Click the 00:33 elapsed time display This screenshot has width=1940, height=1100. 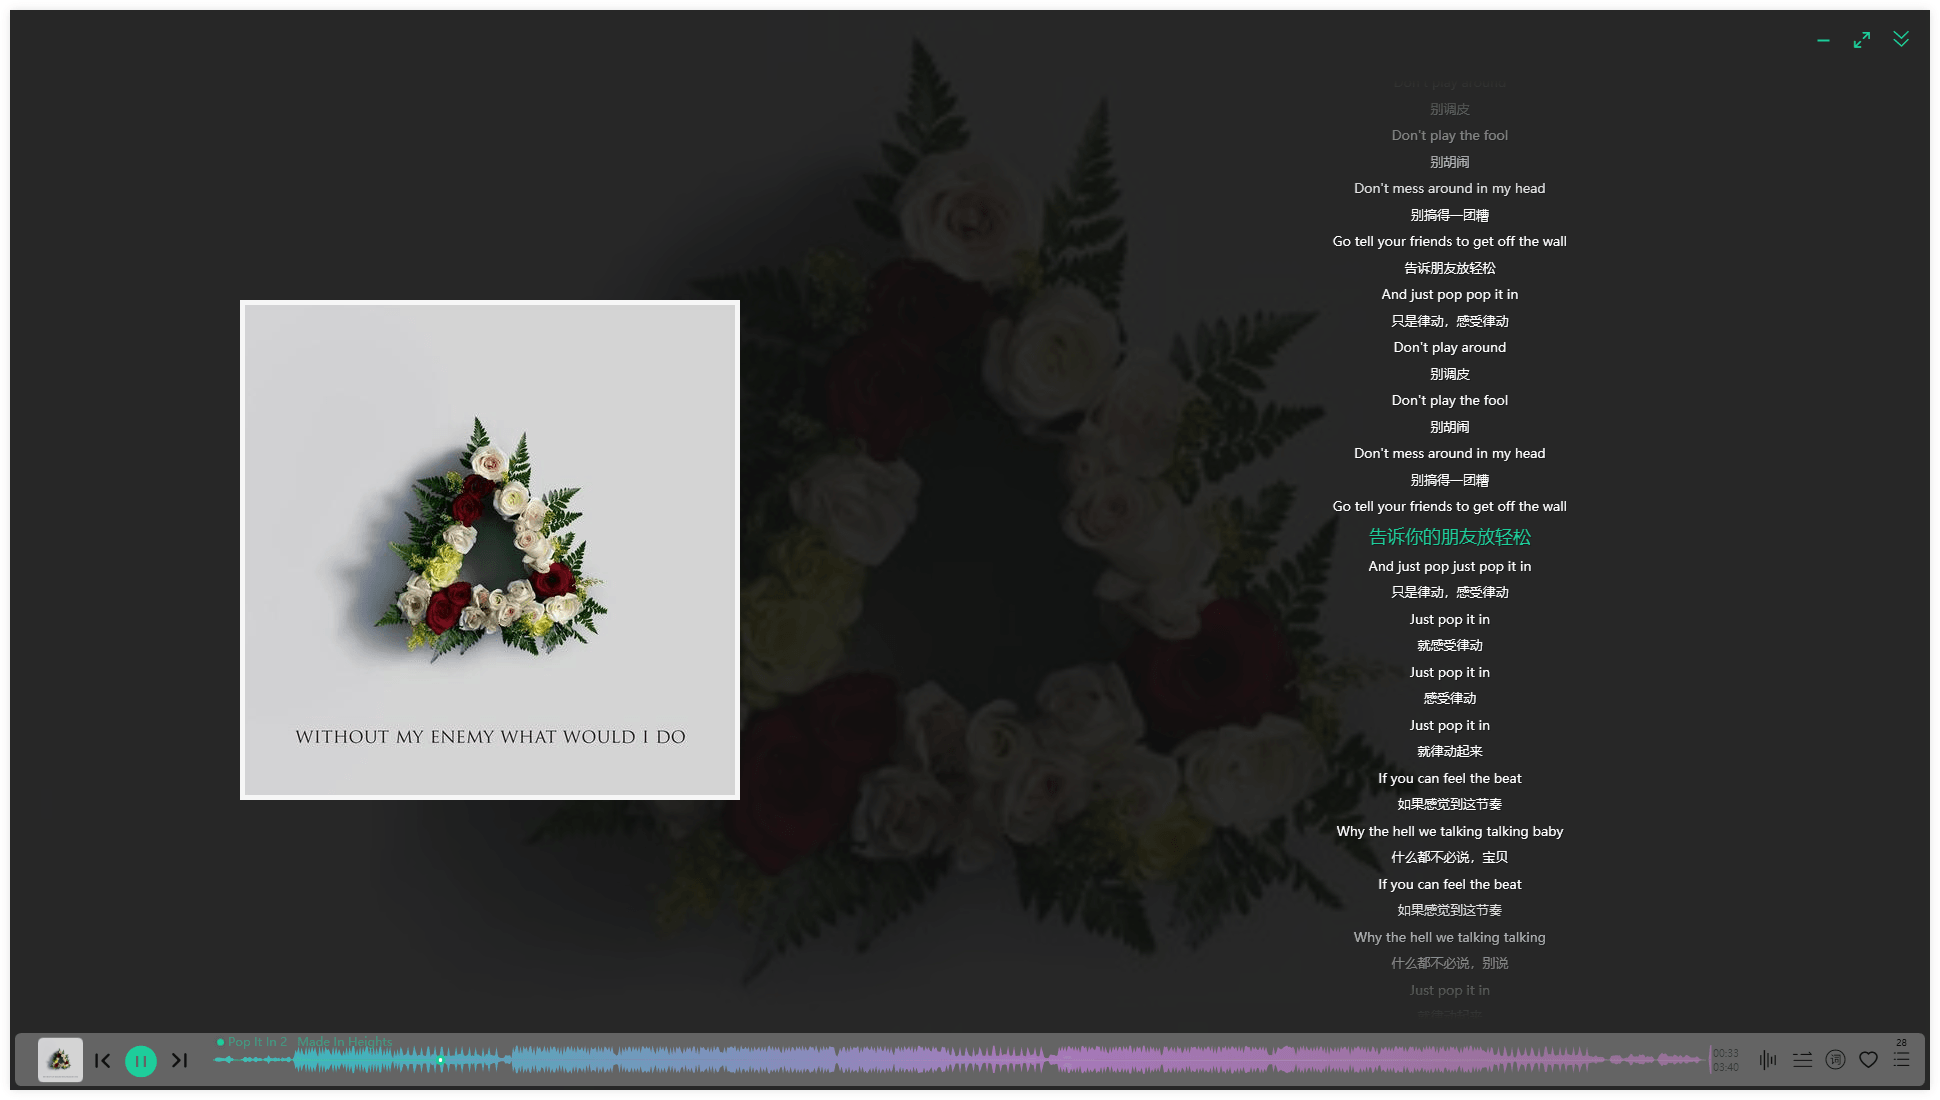[x=1725, y=1053]
